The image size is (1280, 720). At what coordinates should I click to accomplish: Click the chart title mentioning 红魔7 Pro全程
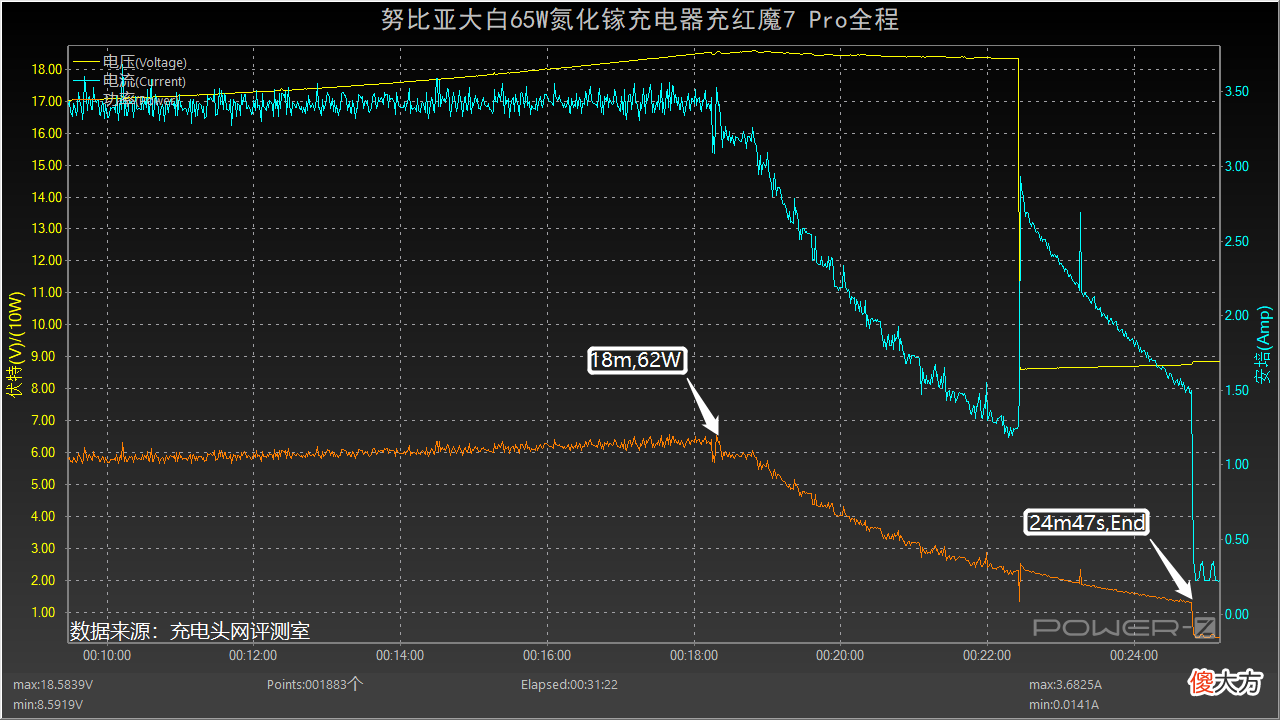click(x=640, y=20)
